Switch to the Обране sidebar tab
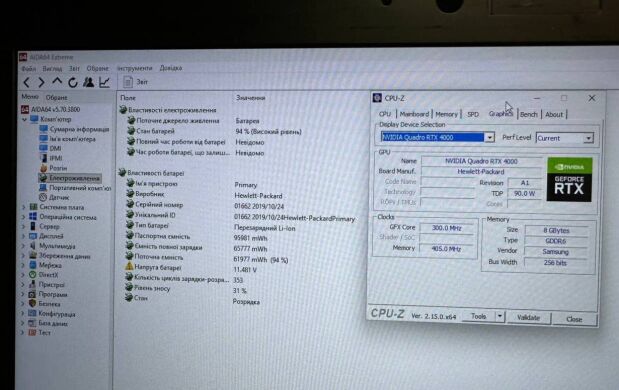The width and height of the screenshot is (619, 390). (56, 97)
